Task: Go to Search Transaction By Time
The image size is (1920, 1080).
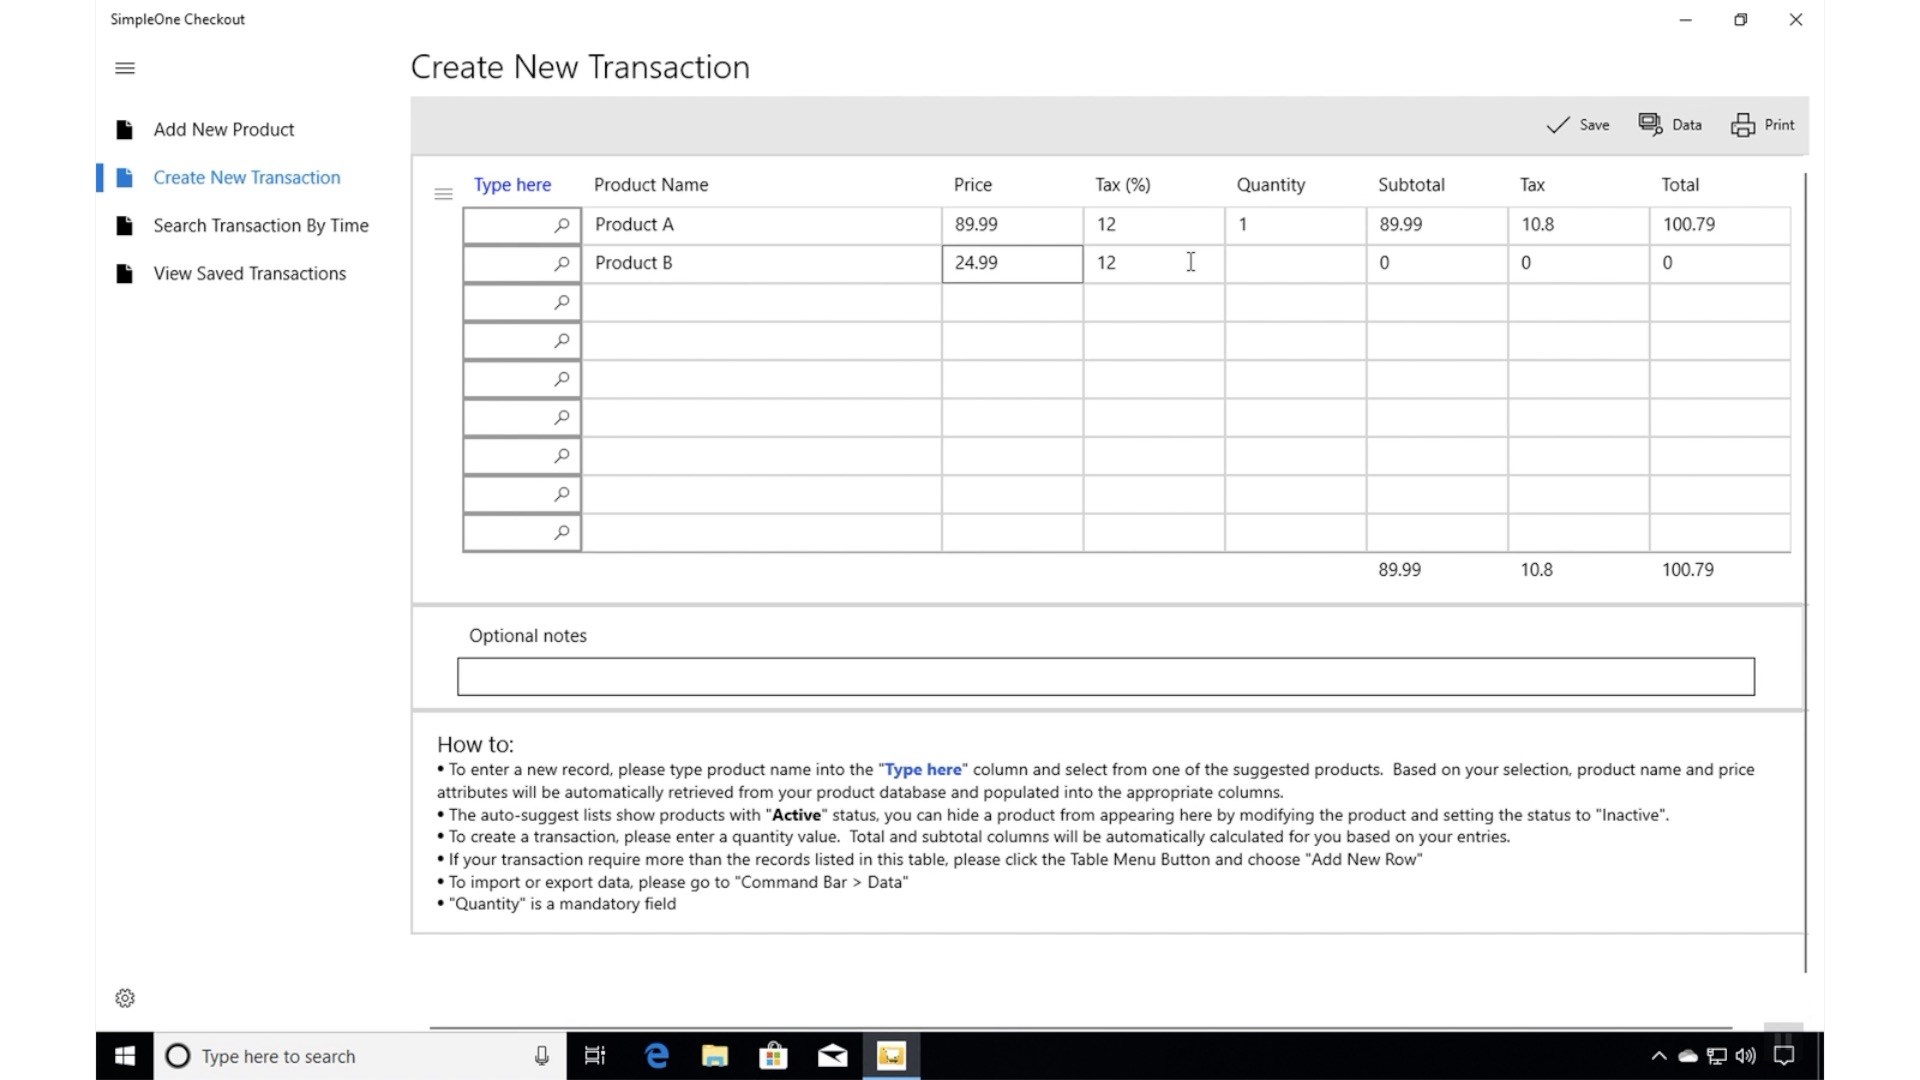Action: [x=260, y=226]
